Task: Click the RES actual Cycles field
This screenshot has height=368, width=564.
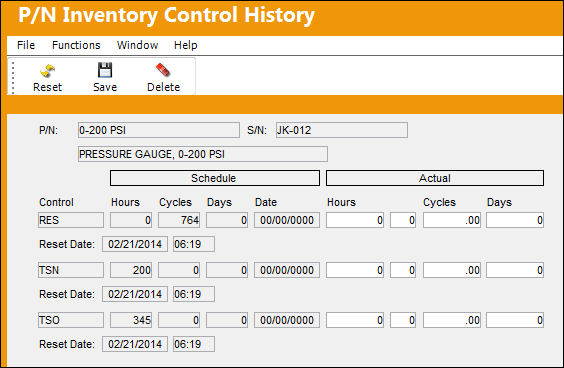Action: point(452,220)
